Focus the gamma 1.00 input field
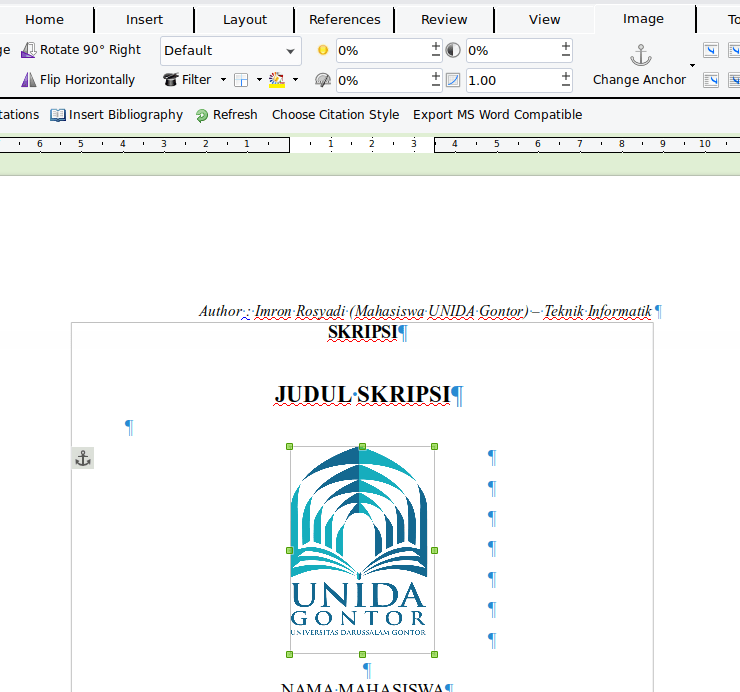Image resolution: width=740 pixels, height=692 pixels. 513,81
